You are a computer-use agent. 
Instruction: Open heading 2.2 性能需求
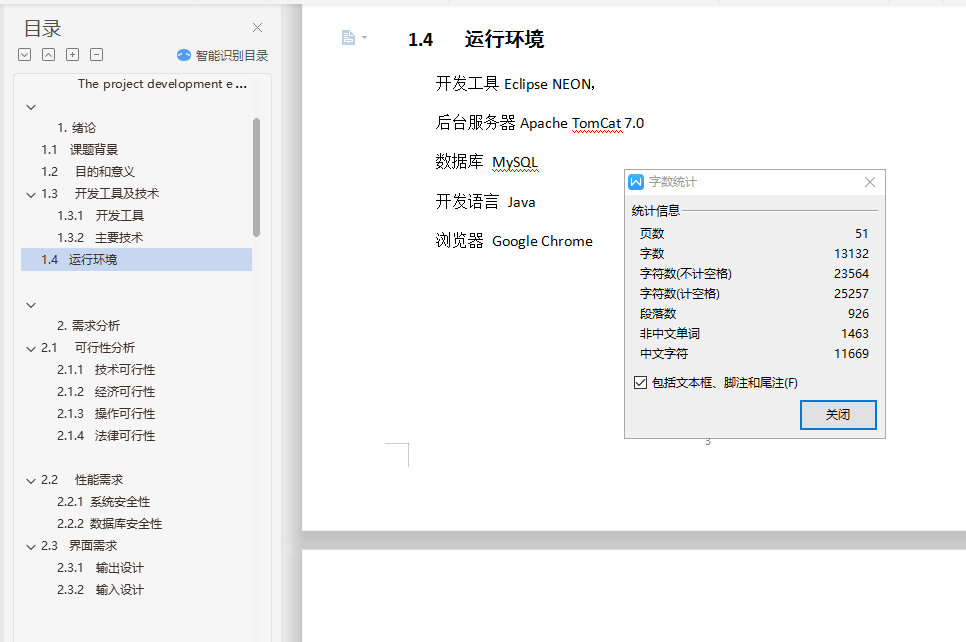click(x=82, y=479)
